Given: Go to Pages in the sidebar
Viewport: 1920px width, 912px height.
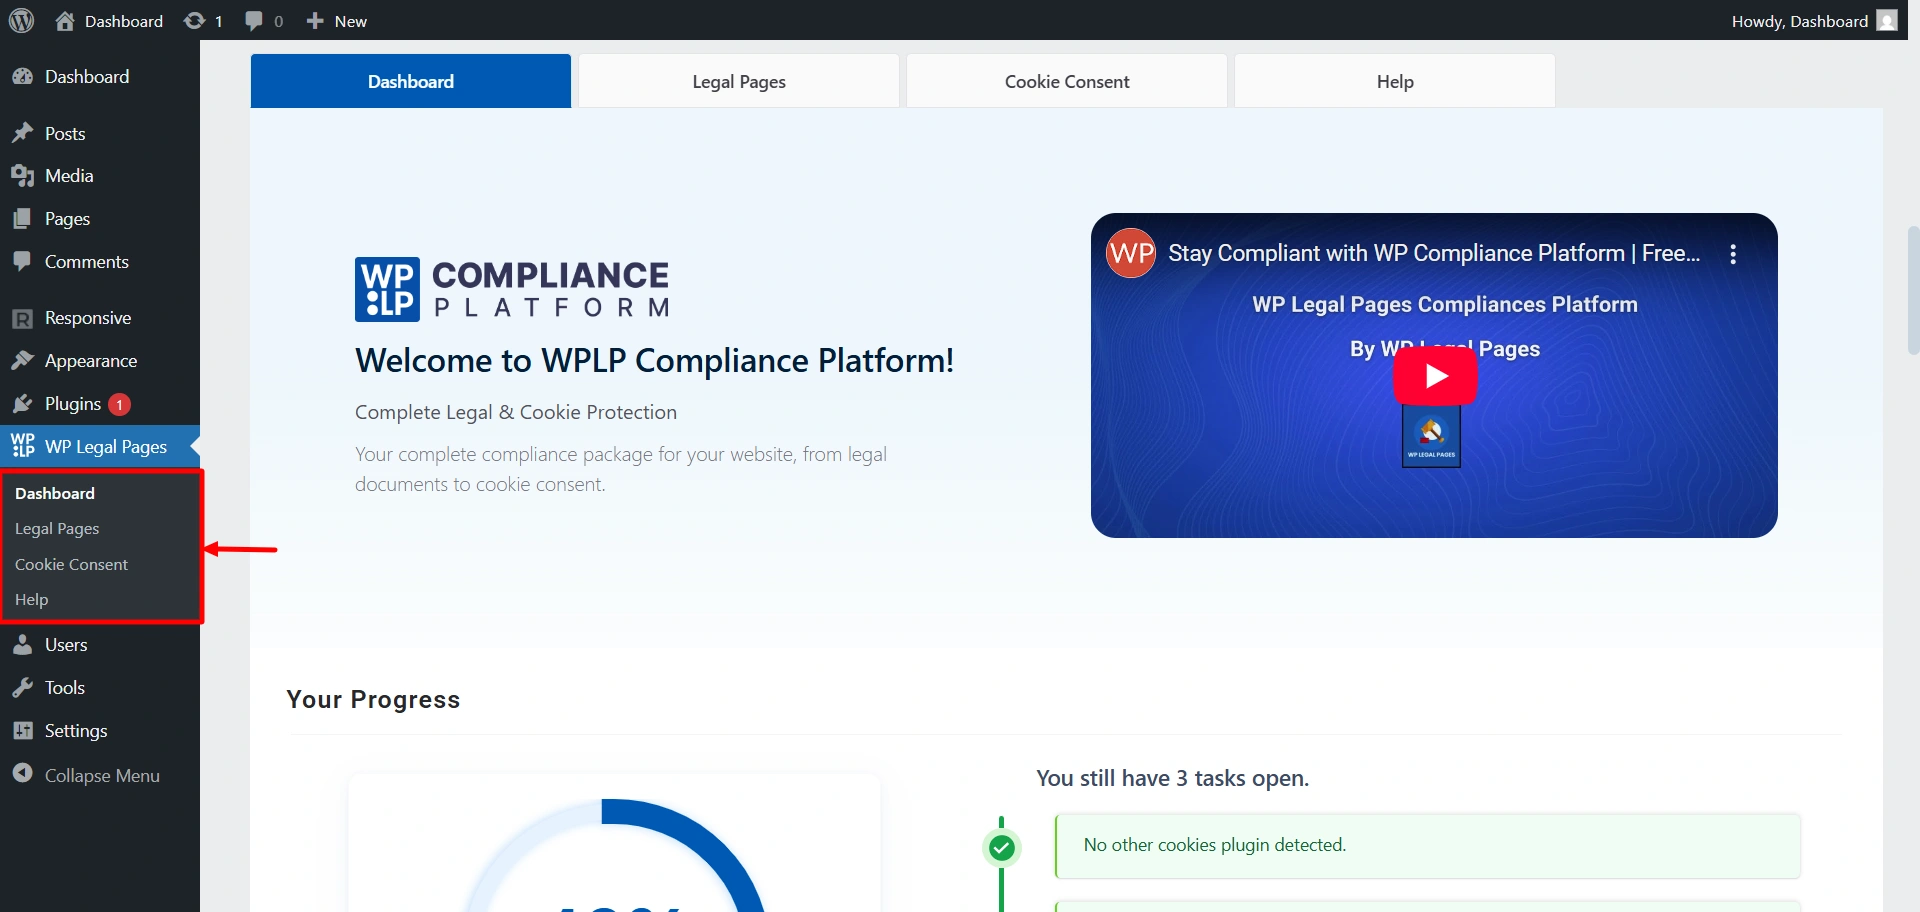Looking at the screenshot, I should tap(67, 219).
